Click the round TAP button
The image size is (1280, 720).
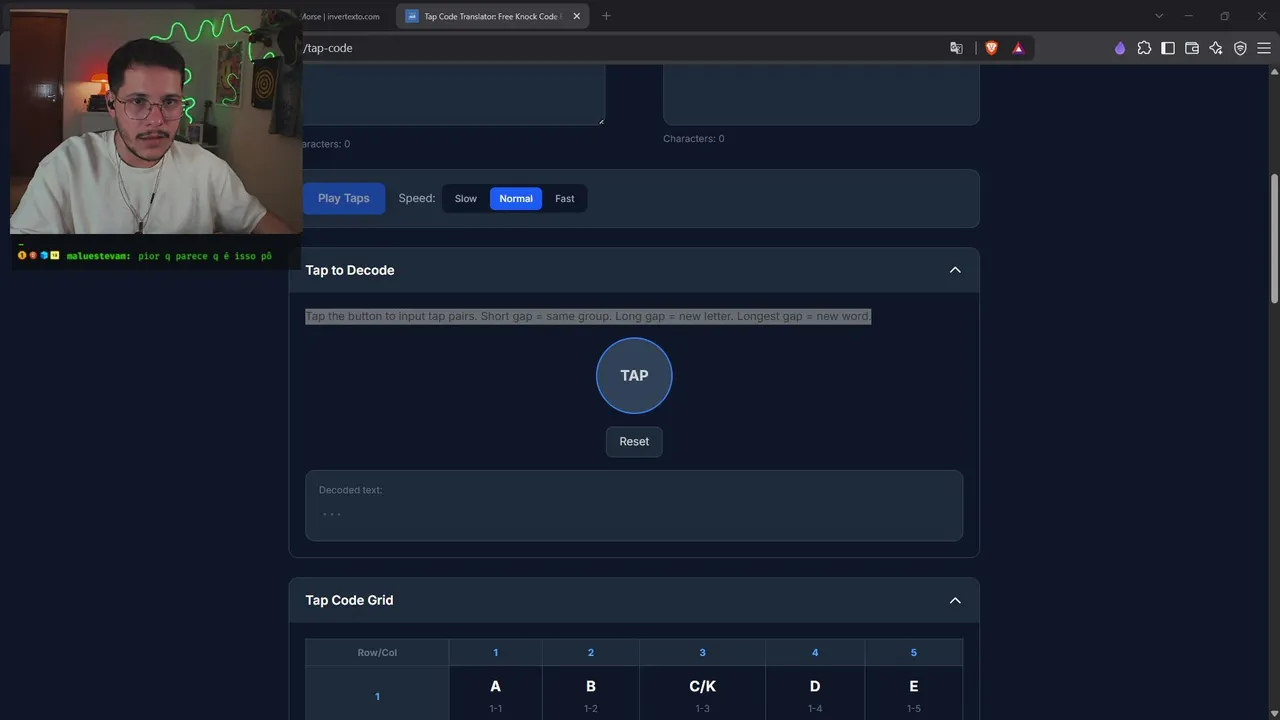634,375
